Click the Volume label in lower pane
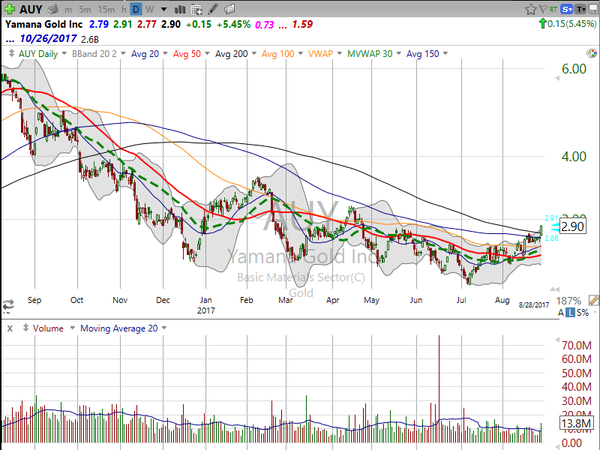Image resolution: width=600 pixels, height=450 pixels. click(x=48, y=328)
